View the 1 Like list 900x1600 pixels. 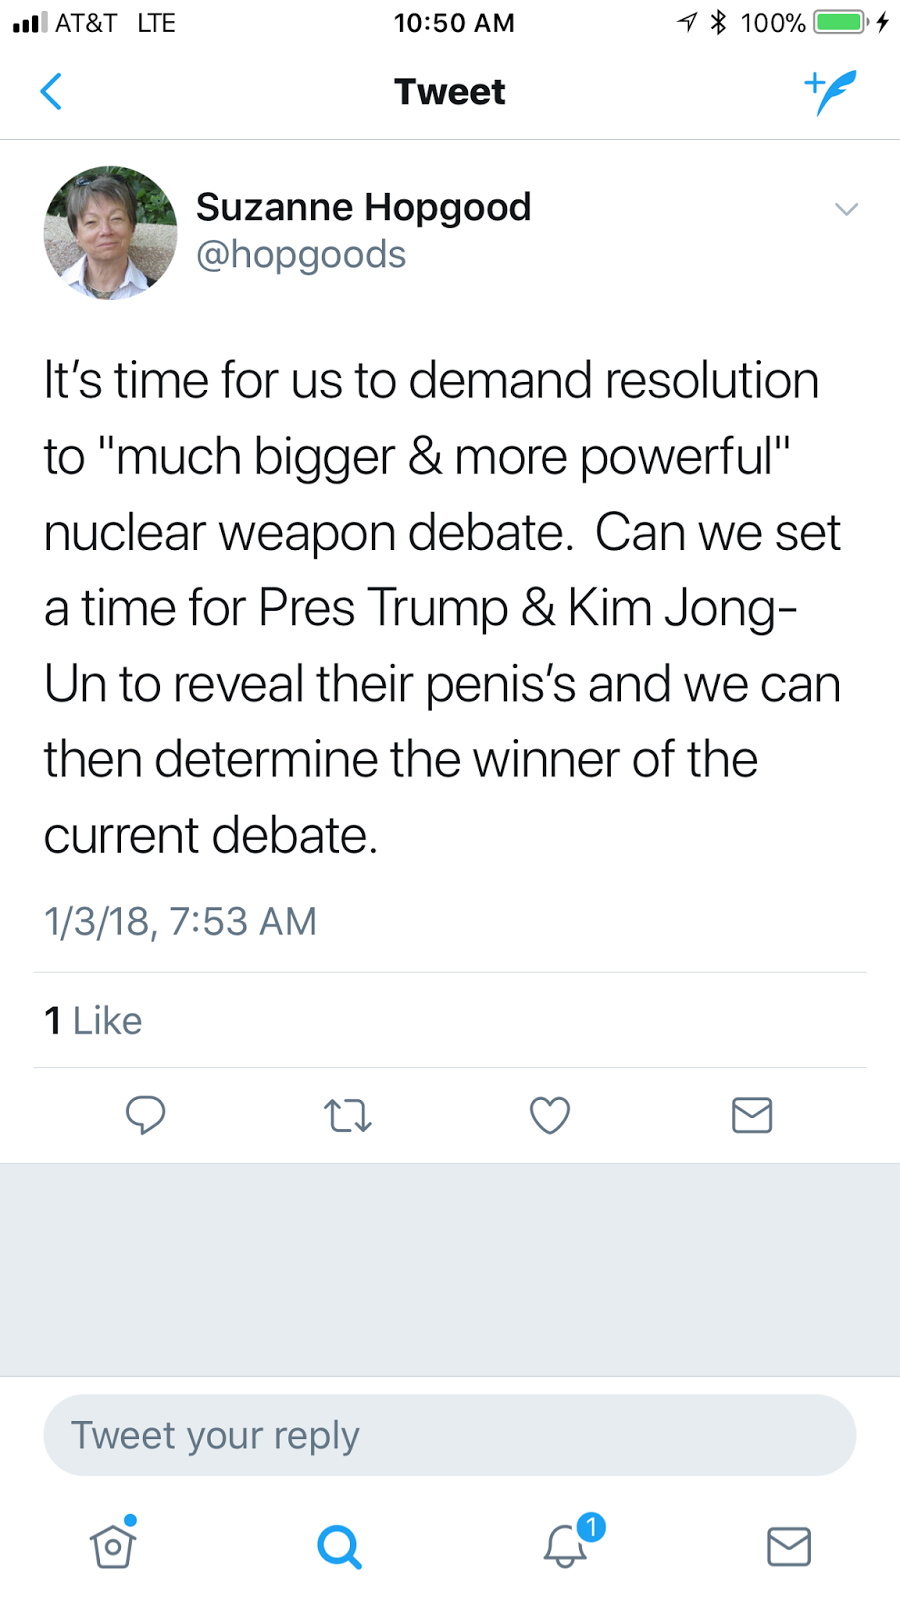point(93,1021)
